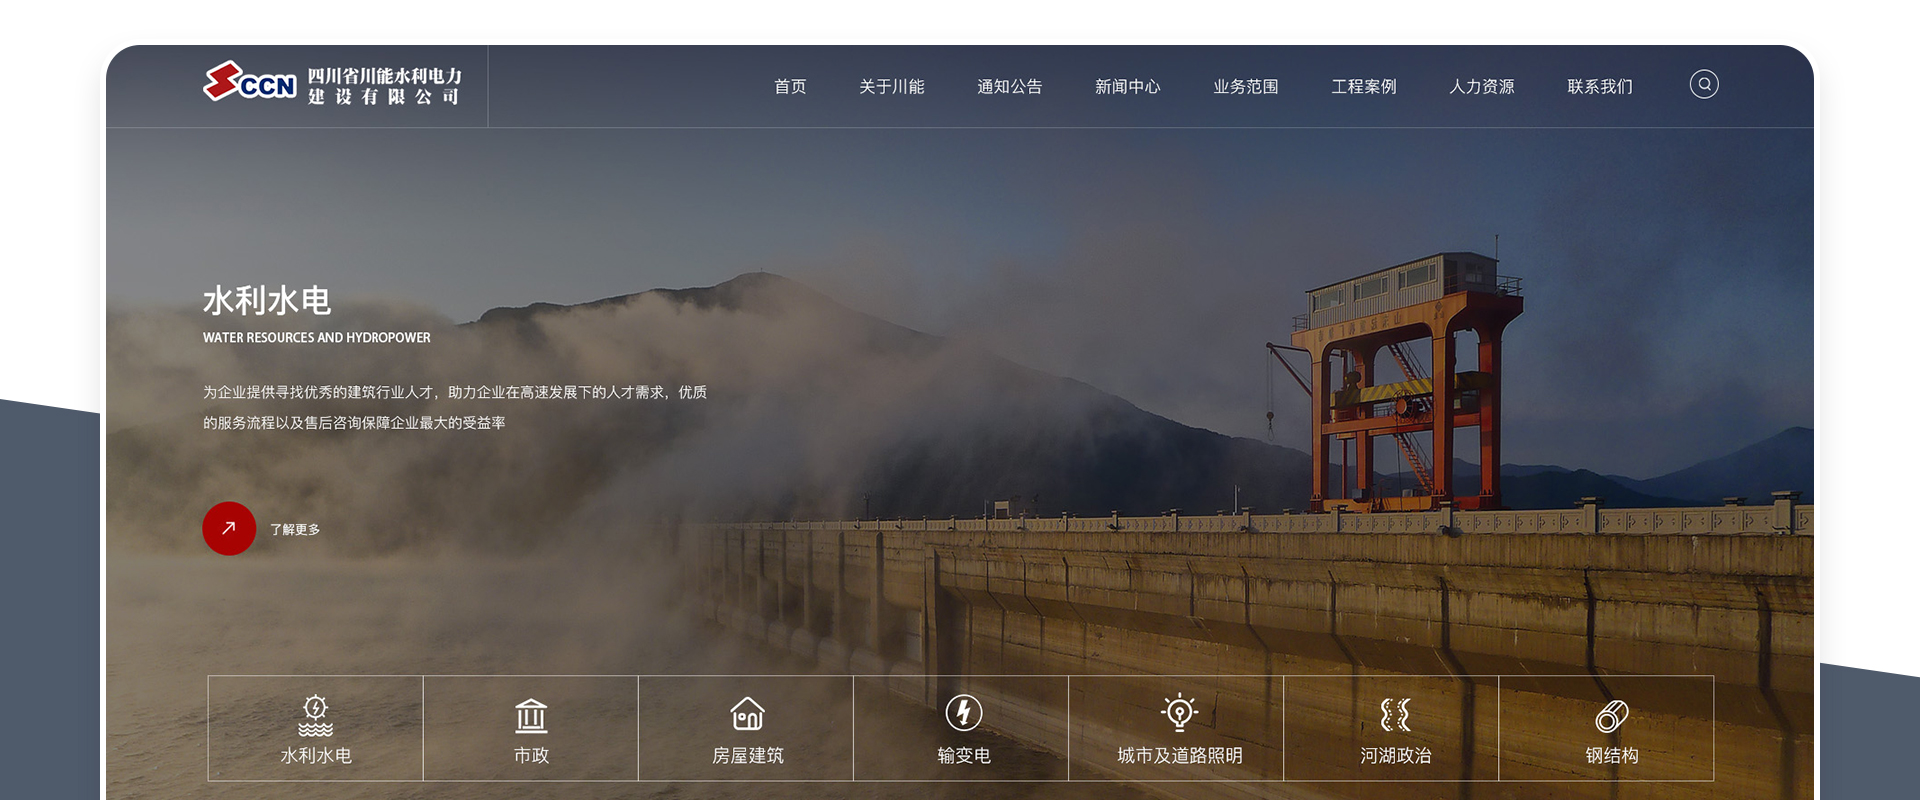Viewport: 1920px width, 800px height.
Task: Navigate to 新闻中心
Action: 1127,87
